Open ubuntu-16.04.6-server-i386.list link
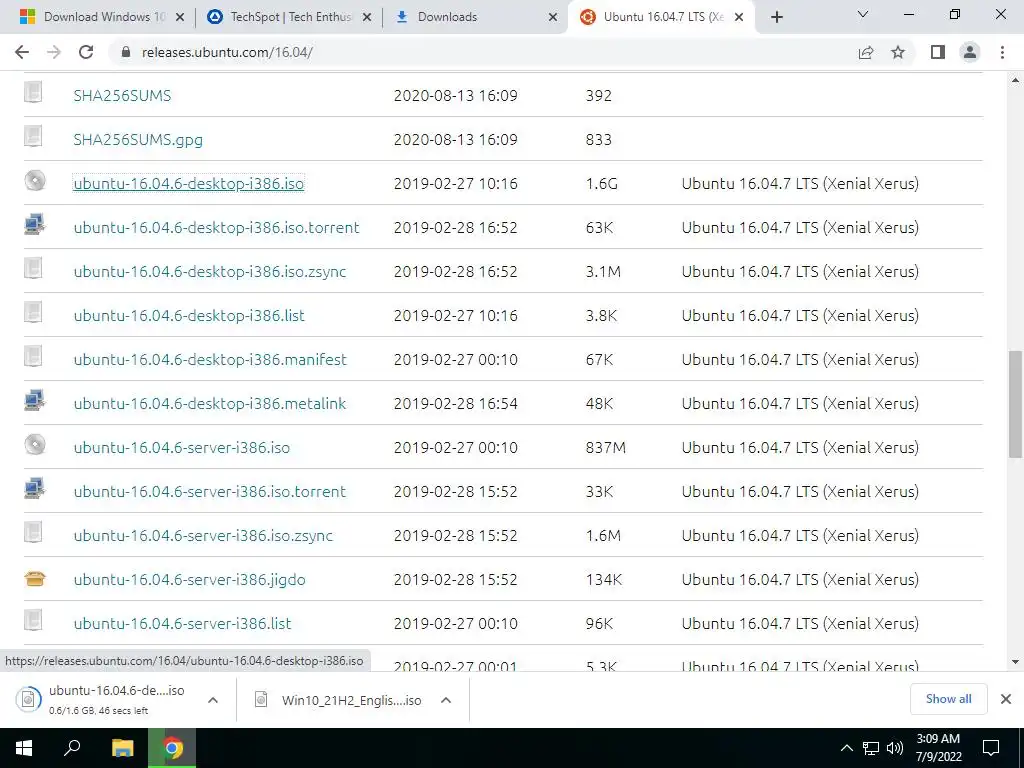 [x=182, y=623]
